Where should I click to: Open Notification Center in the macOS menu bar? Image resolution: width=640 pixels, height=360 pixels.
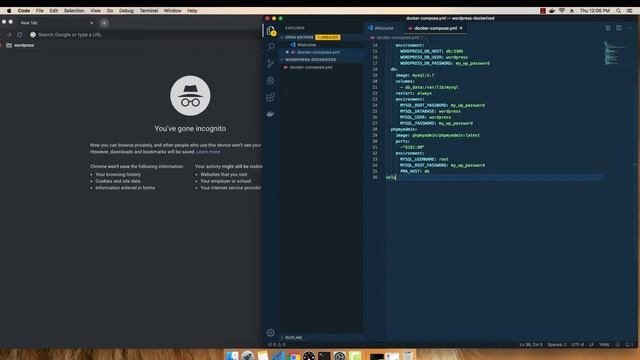[x=630, y=11]
